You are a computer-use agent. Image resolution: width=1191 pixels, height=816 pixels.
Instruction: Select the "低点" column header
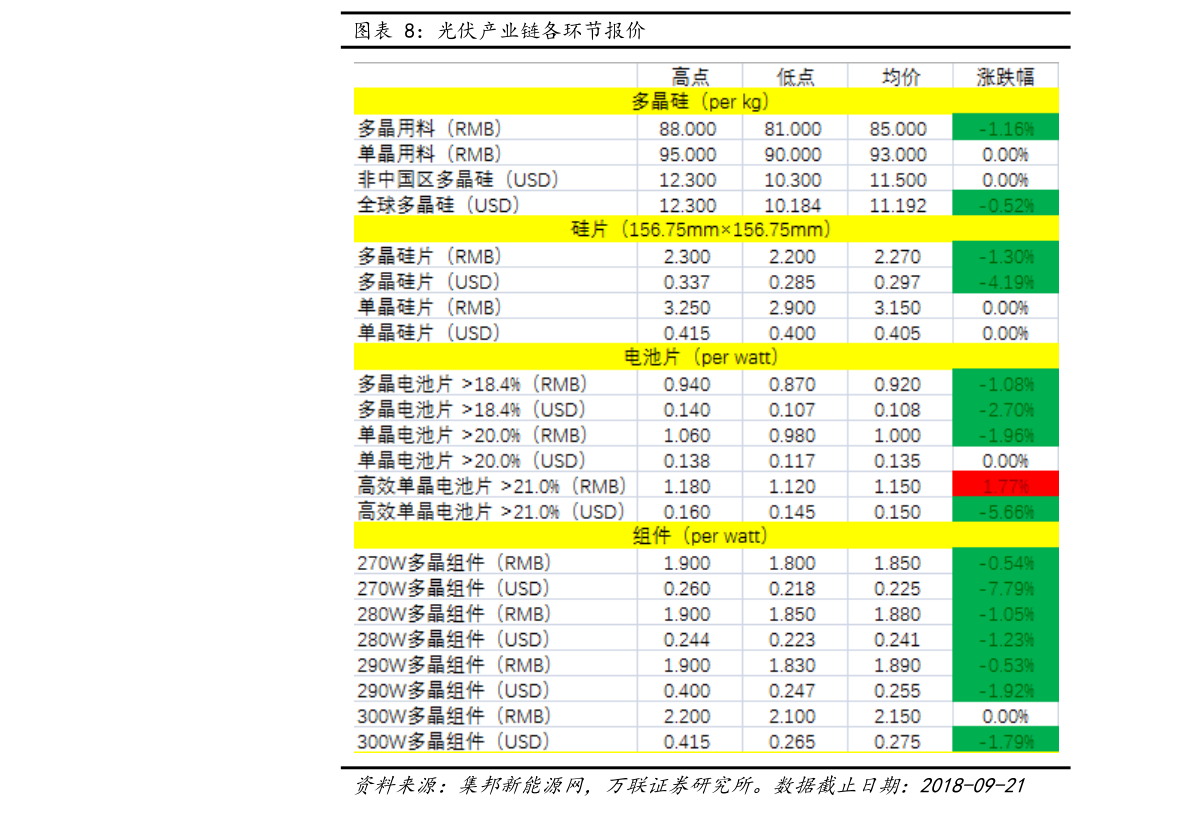coord(795,77)
